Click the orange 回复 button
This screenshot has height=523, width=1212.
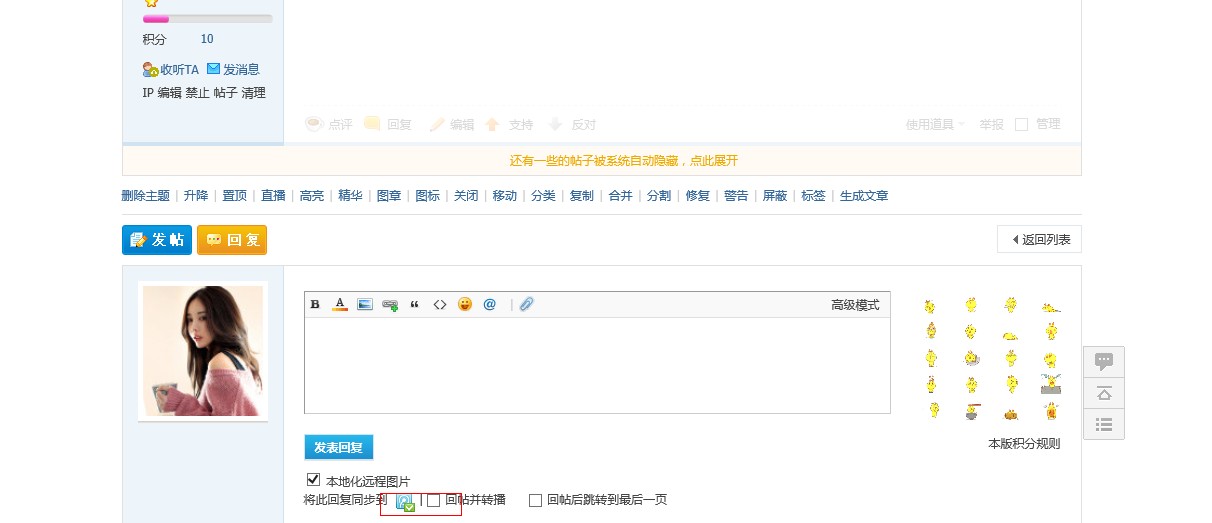pyautogui.click(x=232, y=240)
